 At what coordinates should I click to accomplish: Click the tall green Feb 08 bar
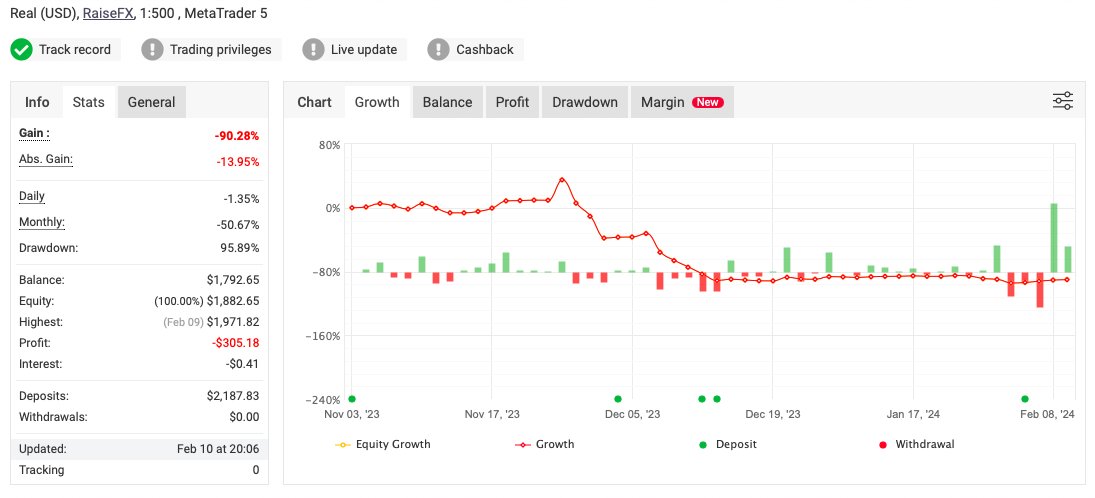1054,238
